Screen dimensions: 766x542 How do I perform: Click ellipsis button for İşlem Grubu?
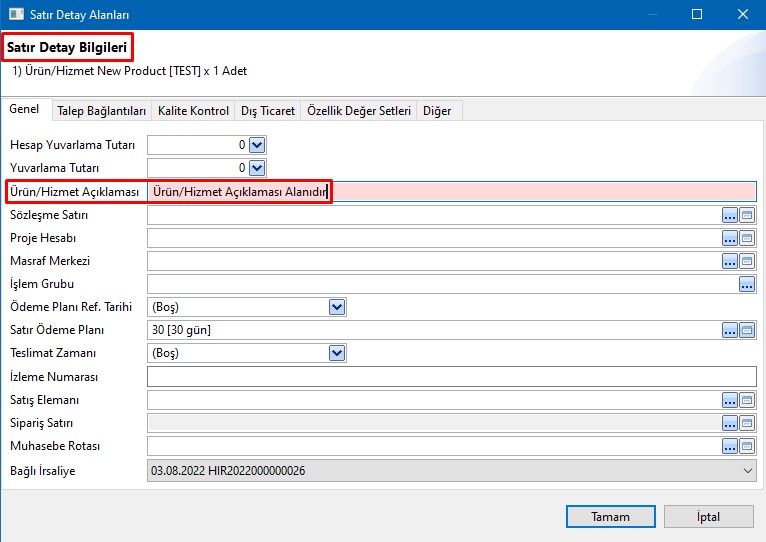click(x=747, y=284)
